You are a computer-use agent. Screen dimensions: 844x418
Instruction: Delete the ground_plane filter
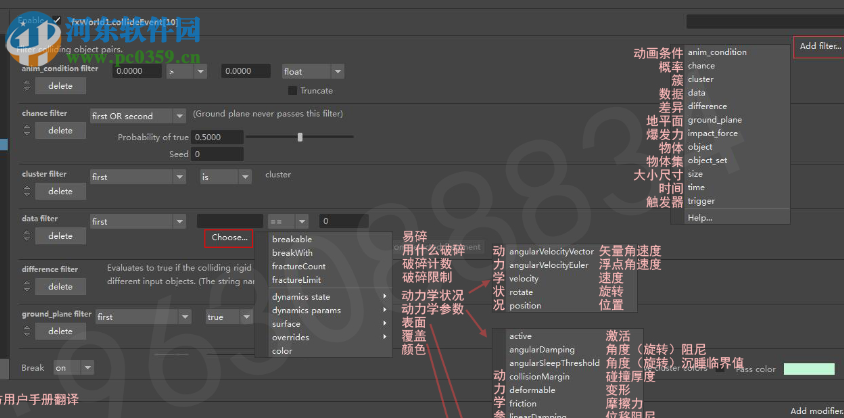click(60, 331)
